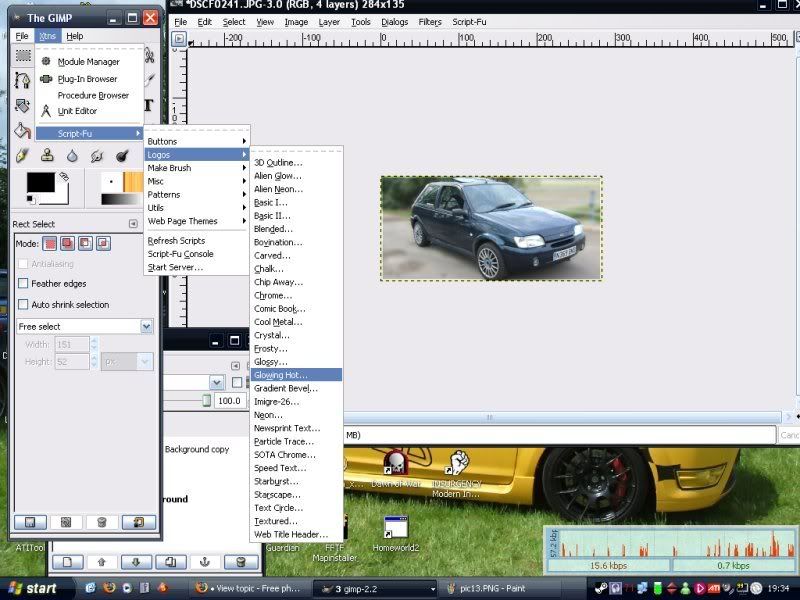Expand the Web Page Themes submenu
The image size is (800, 600).
coord(196,221)
